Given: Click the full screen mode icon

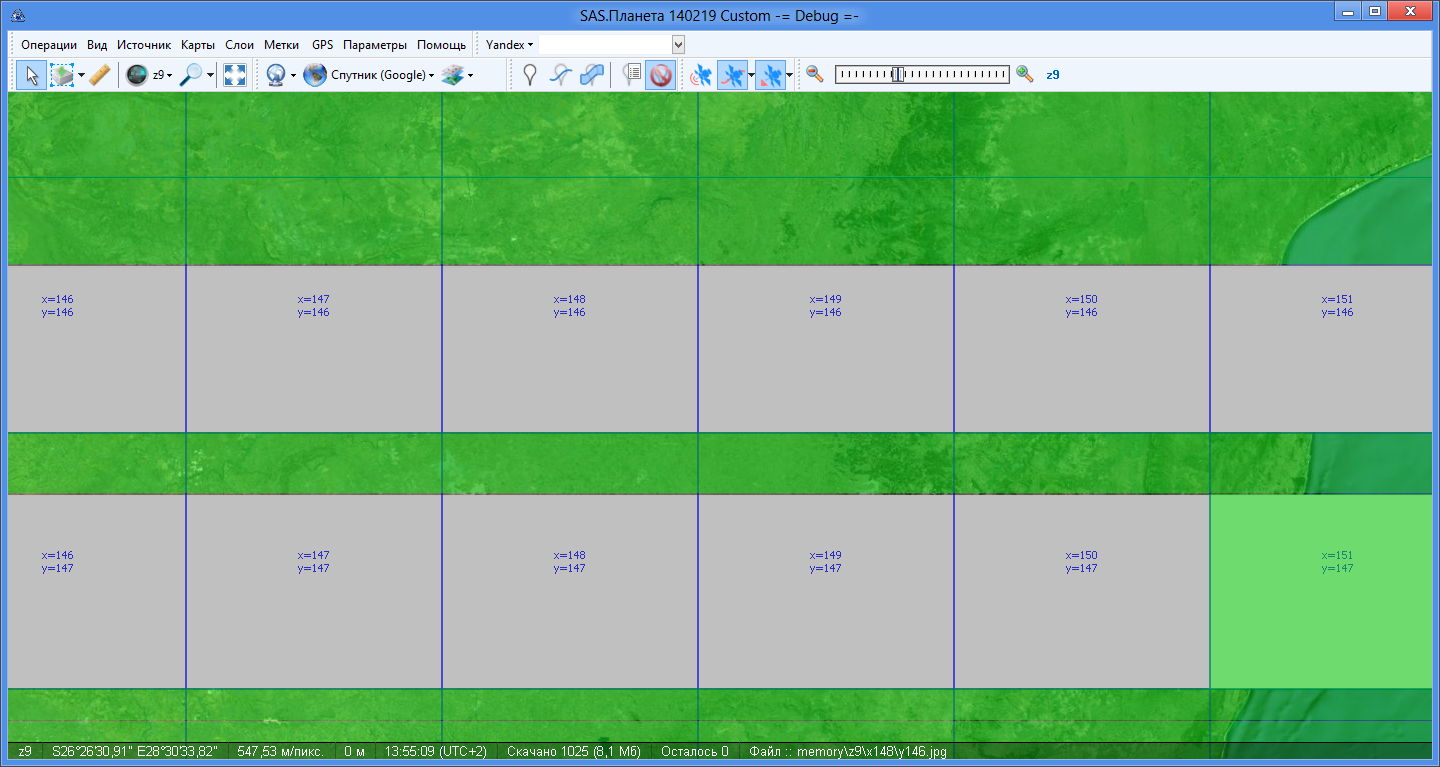Looking at the screenshot, I should coord(235,75).
